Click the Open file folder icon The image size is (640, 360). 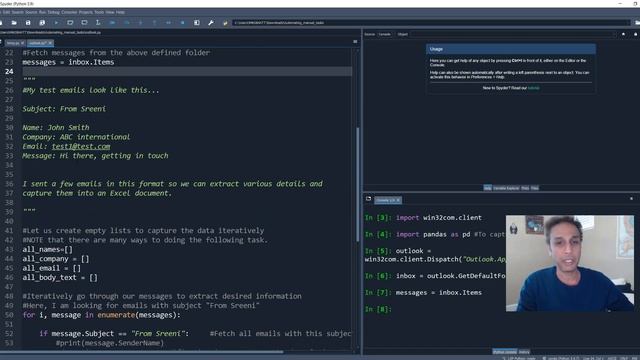pyautogui.click(x=14, y=23)
